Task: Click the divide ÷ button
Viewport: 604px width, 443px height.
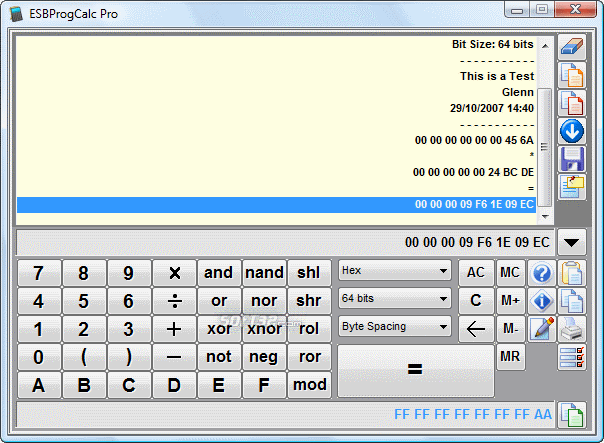Action: [174, 301]
